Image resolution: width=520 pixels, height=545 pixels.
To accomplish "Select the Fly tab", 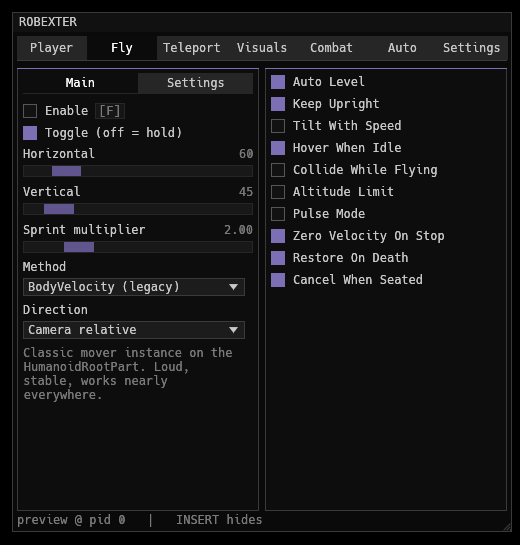I will [122, 48].
